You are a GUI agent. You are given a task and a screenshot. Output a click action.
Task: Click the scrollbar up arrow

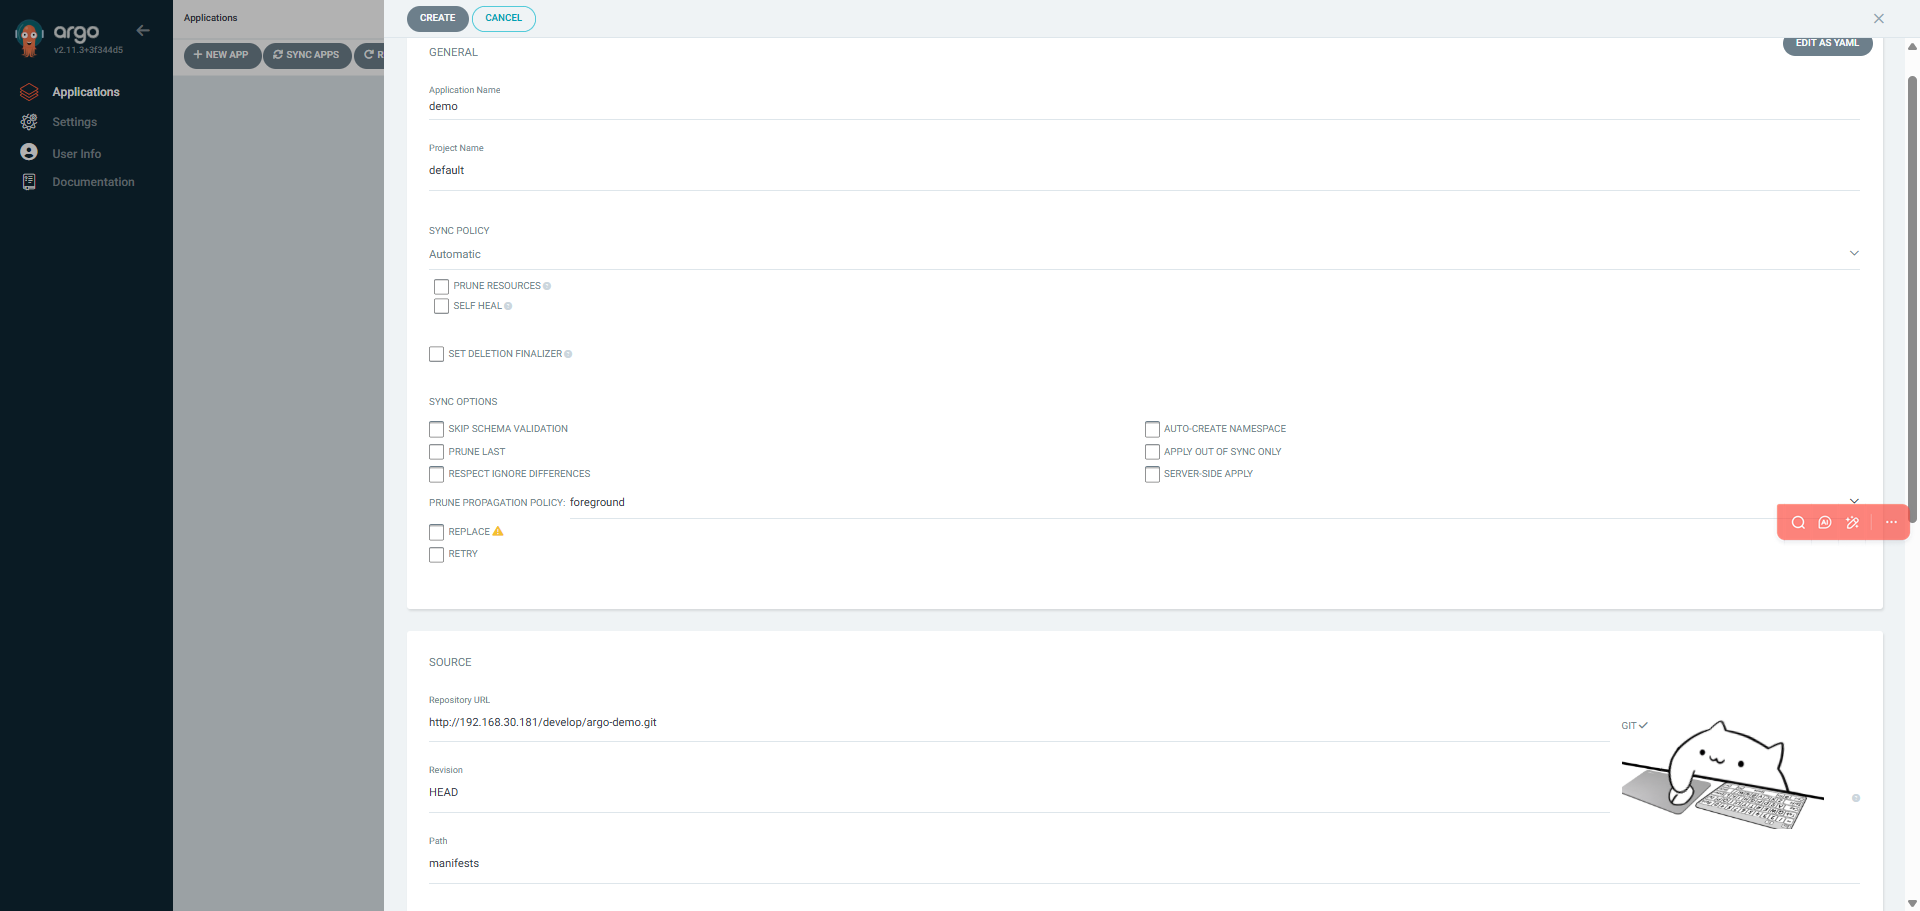[x=1912, y=46]
